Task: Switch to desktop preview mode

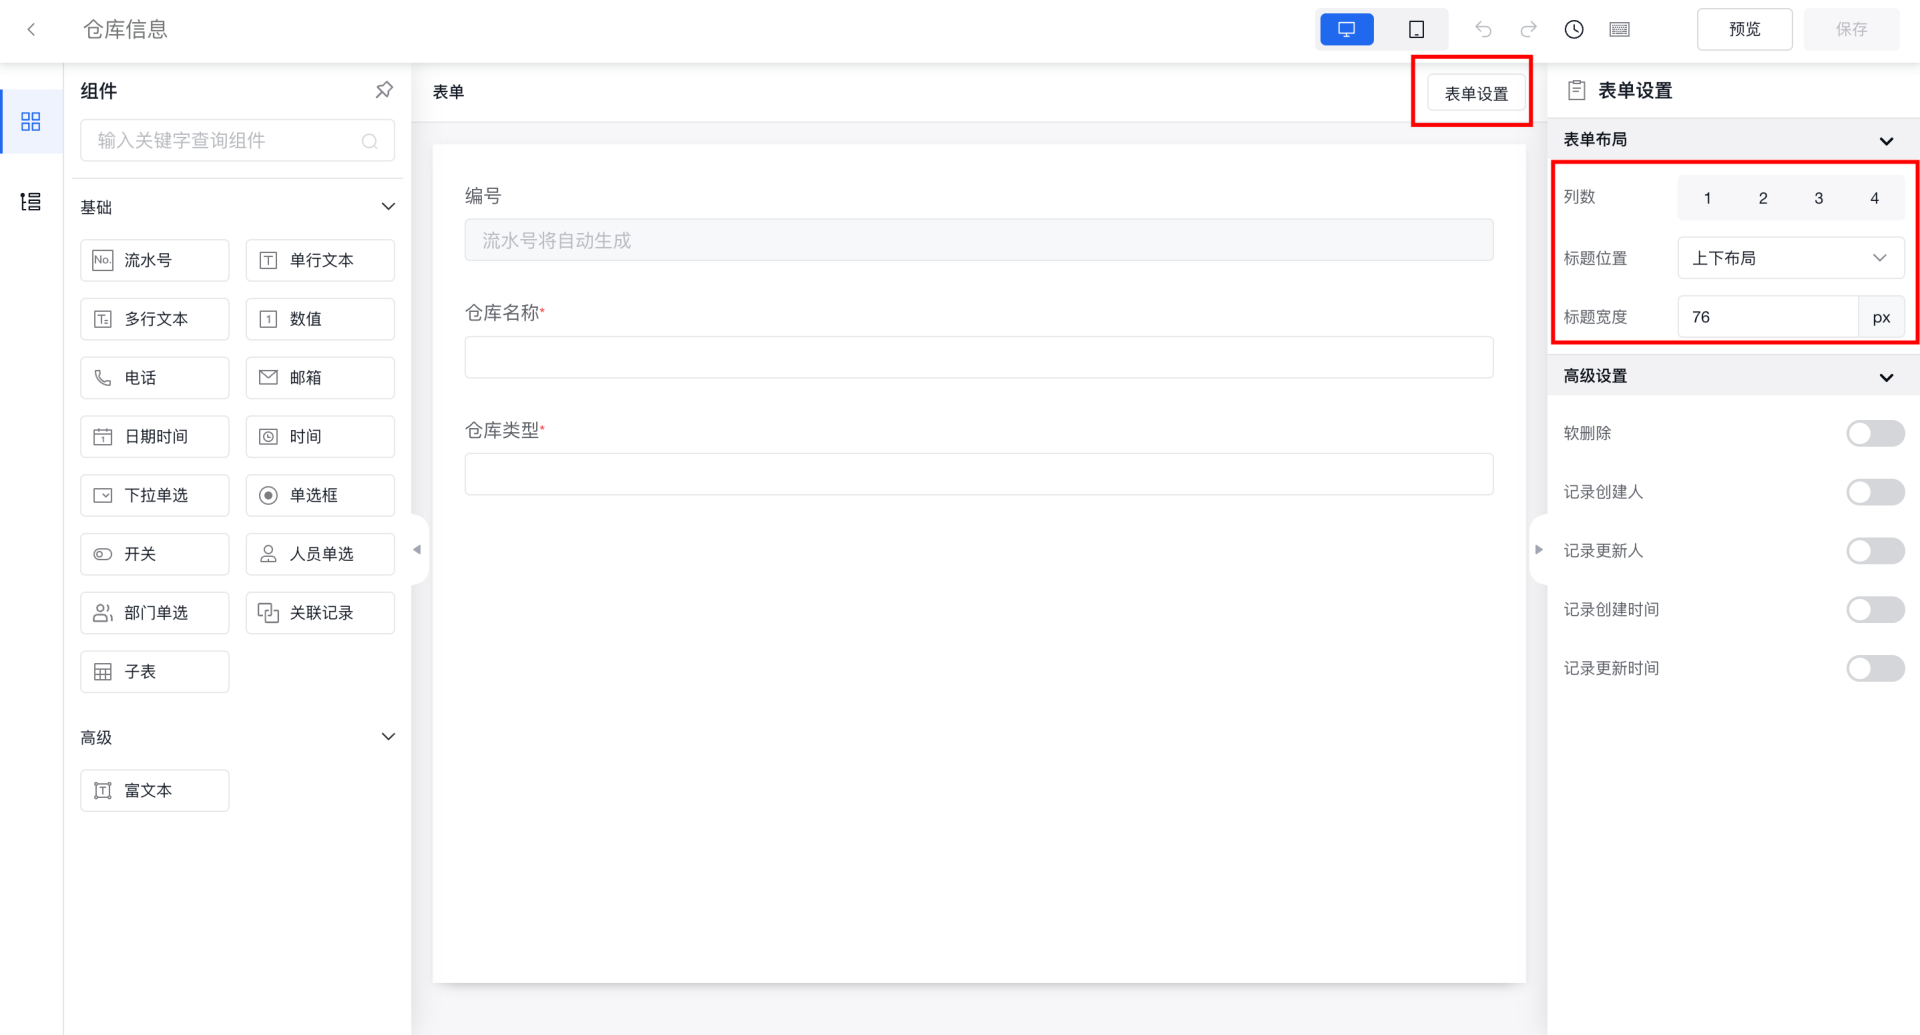Action: 1346,30
